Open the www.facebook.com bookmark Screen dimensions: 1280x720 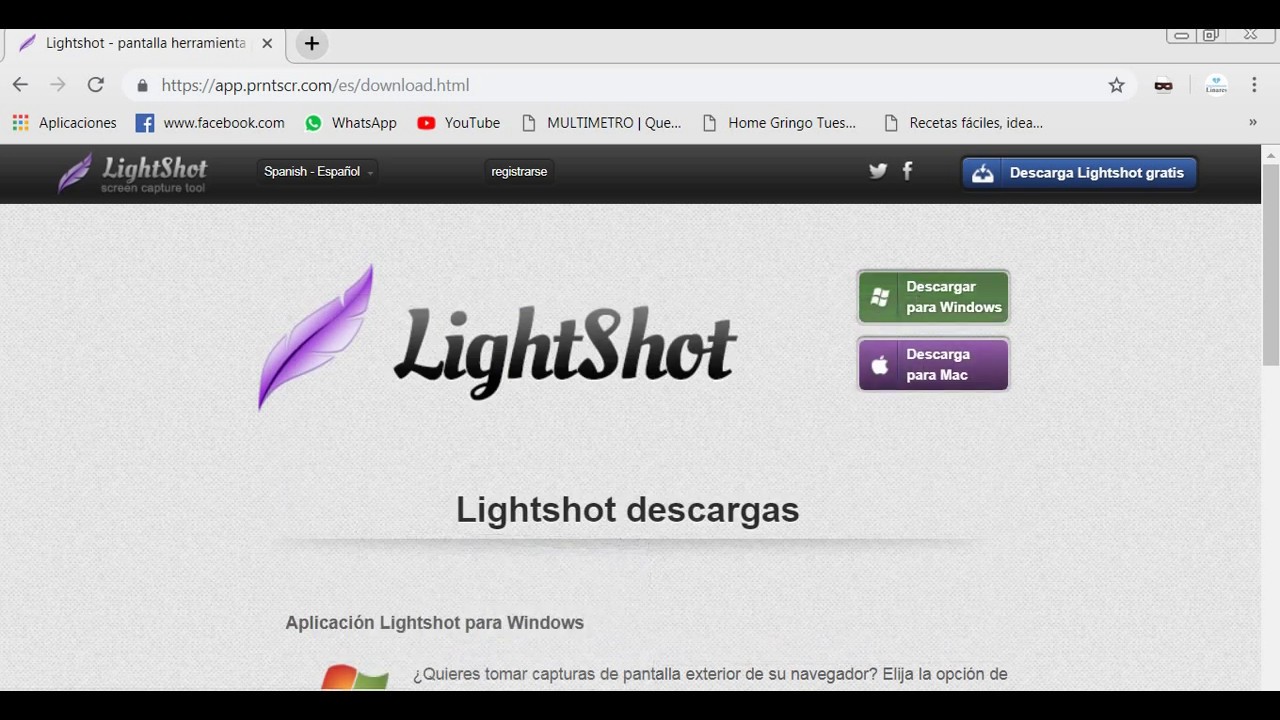pos(210,123)
